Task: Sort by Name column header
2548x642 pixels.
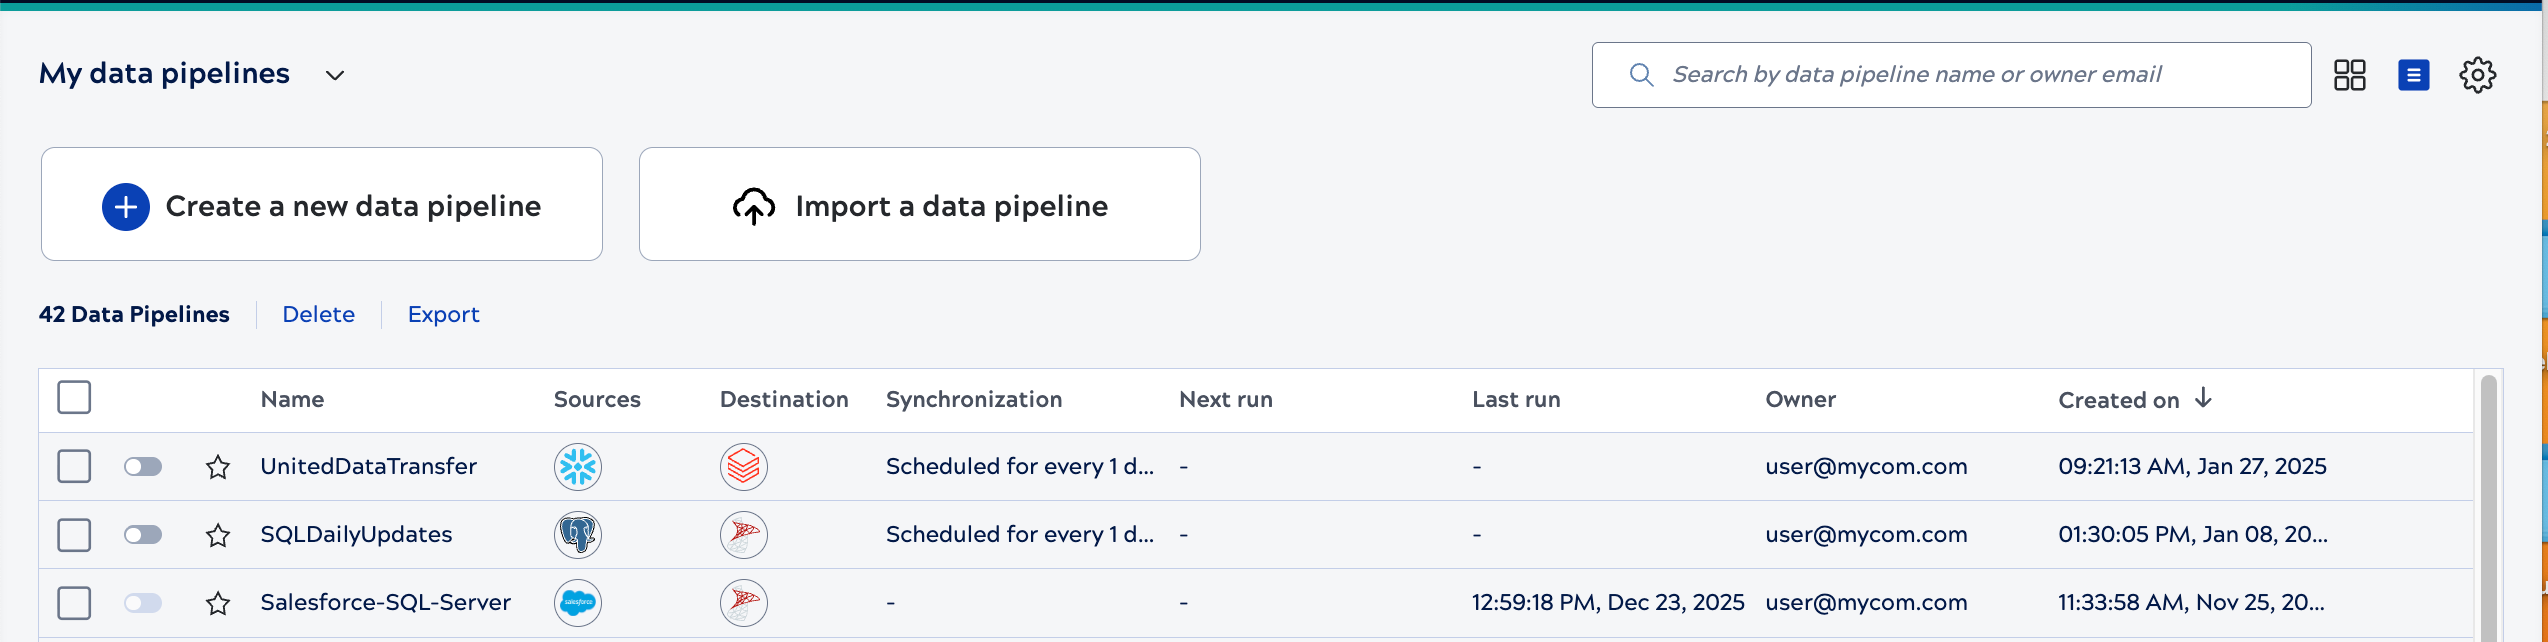Action: pos(292,399)
